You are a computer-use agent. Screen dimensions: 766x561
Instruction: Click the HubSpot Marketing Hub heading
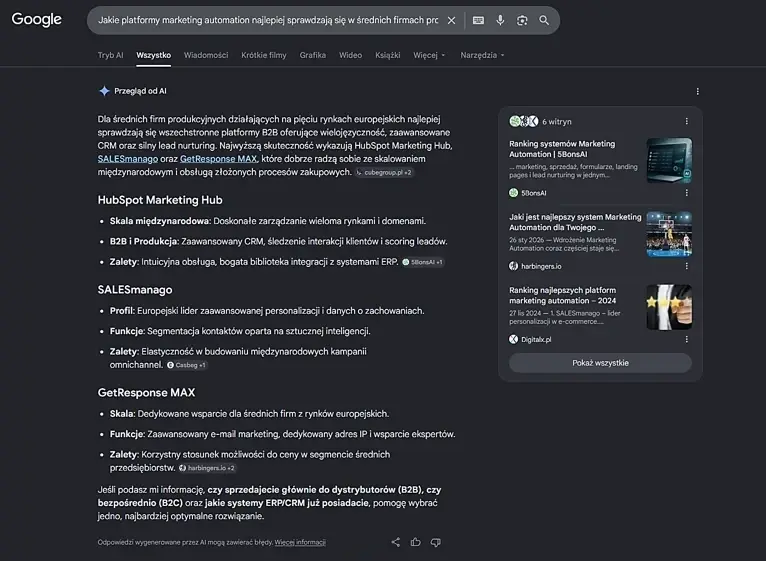click(160, 200)
